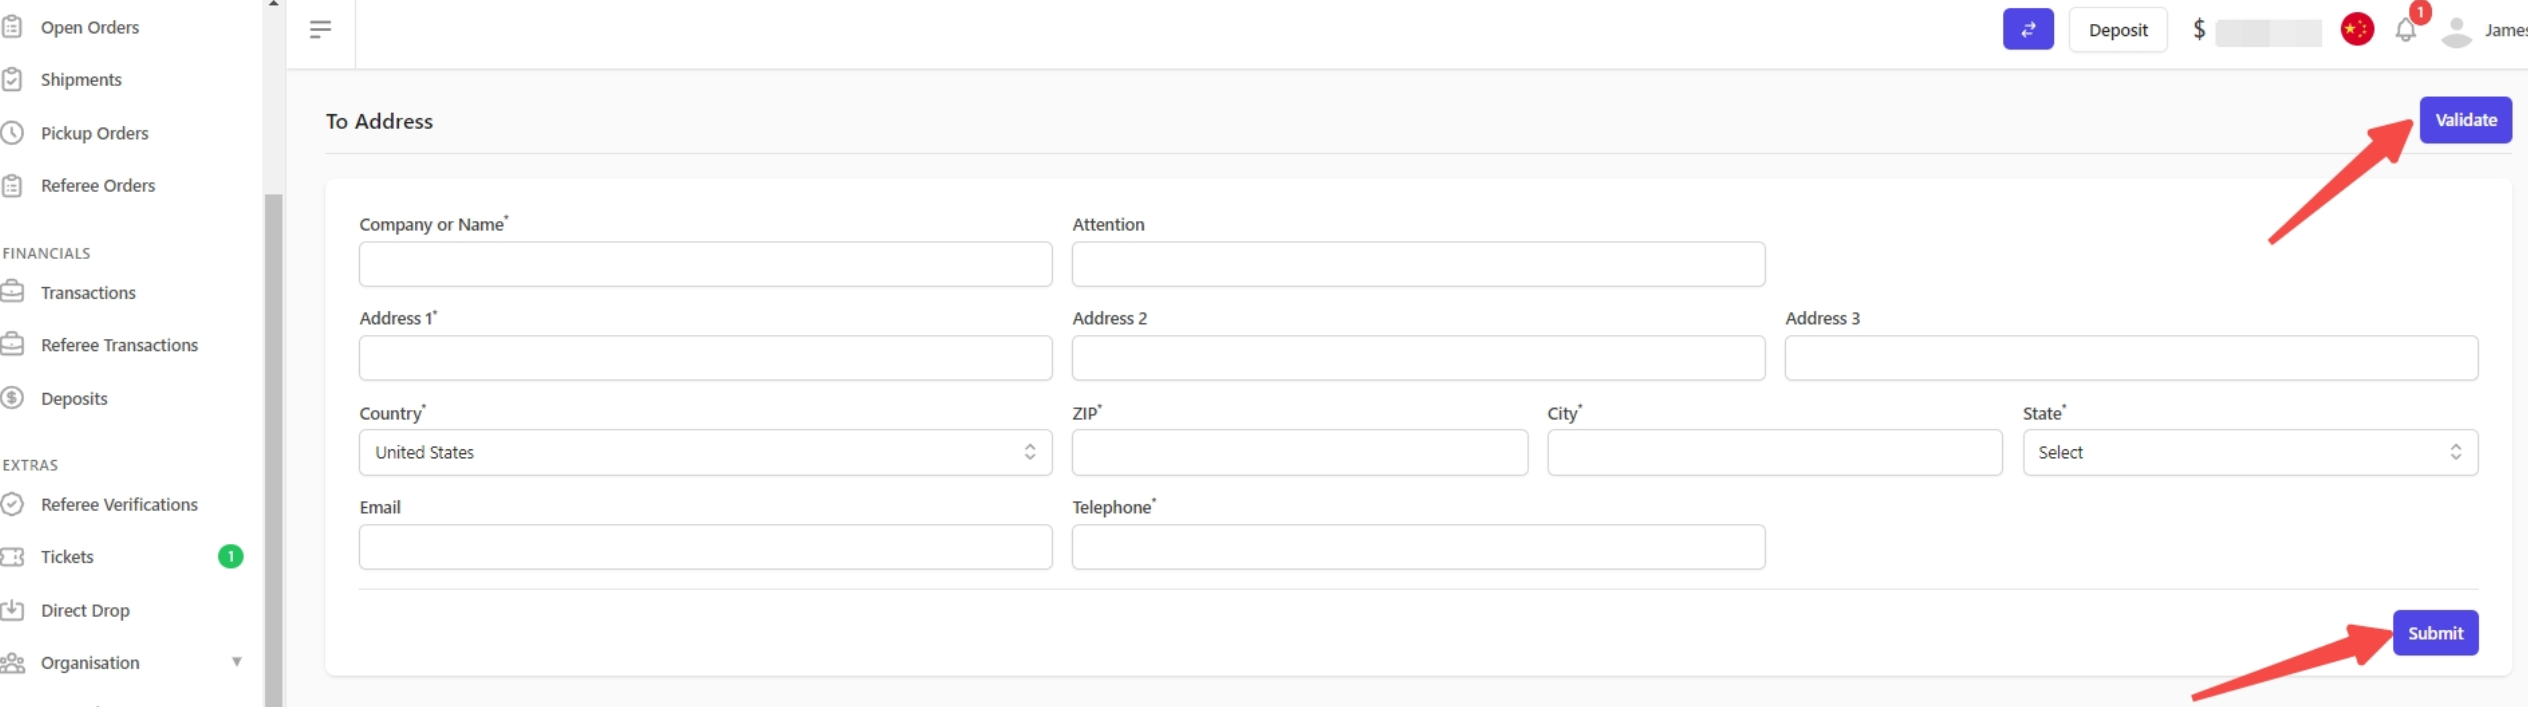Open the notifications bell
The width and height of the screenshot is (2528, 707).
click(2405, 31)
